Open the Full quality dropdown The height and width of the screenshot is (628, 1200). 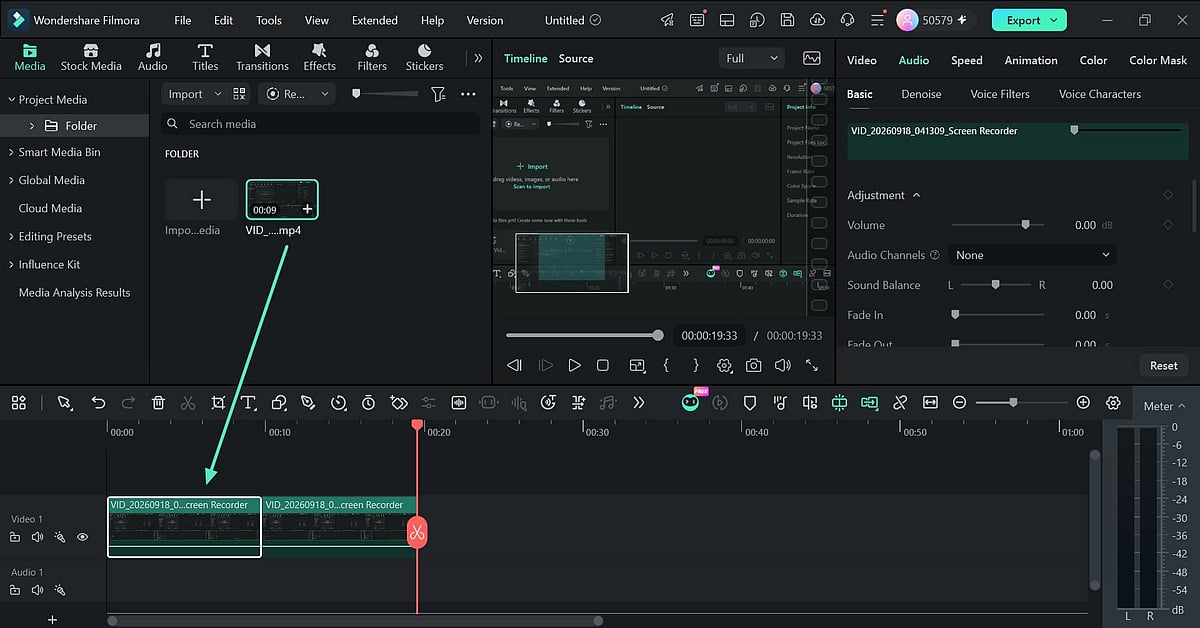coord(753,58)
